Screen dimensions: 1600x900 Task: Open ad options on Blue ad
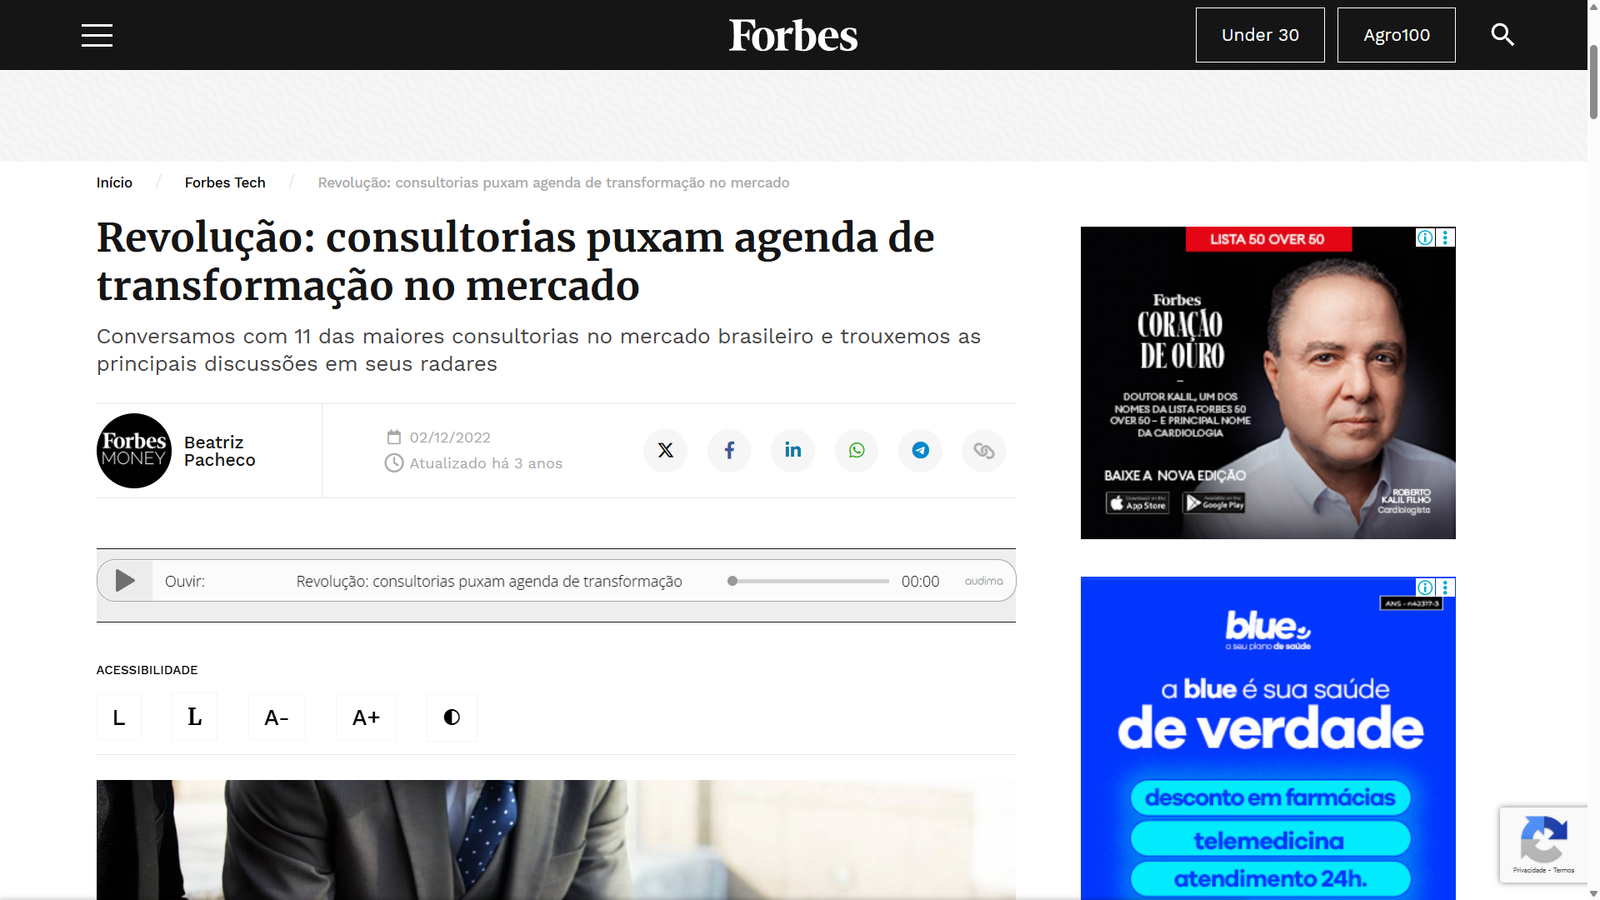pos(1445,587)
